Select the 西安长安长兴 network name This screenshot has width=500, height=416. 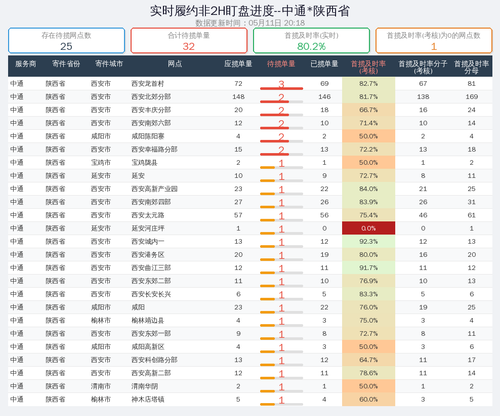coord(151,294)
